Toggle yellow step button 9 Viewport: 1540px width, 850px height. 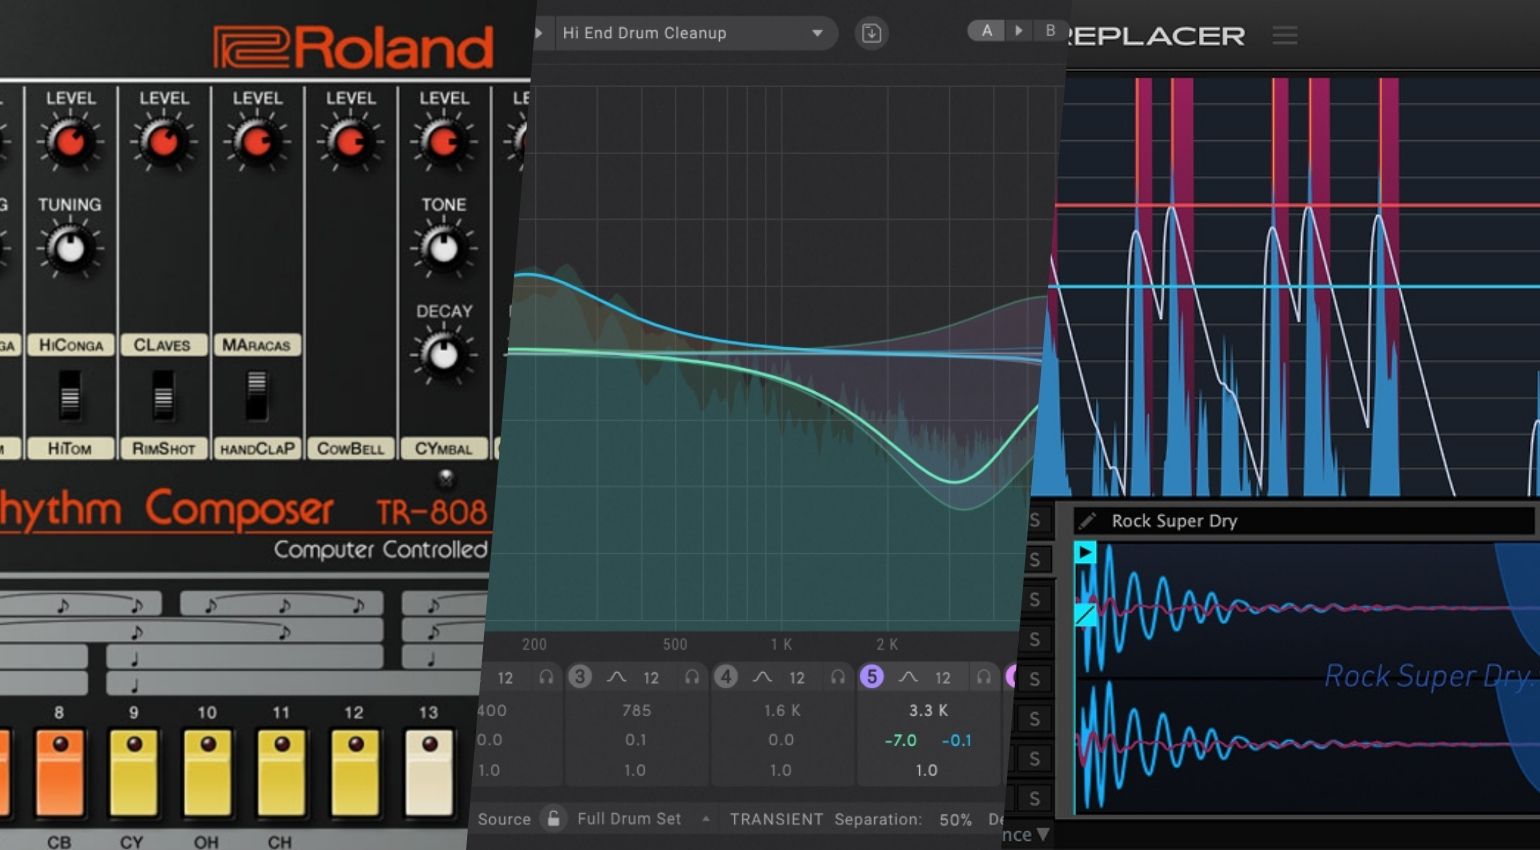[134, 772]
